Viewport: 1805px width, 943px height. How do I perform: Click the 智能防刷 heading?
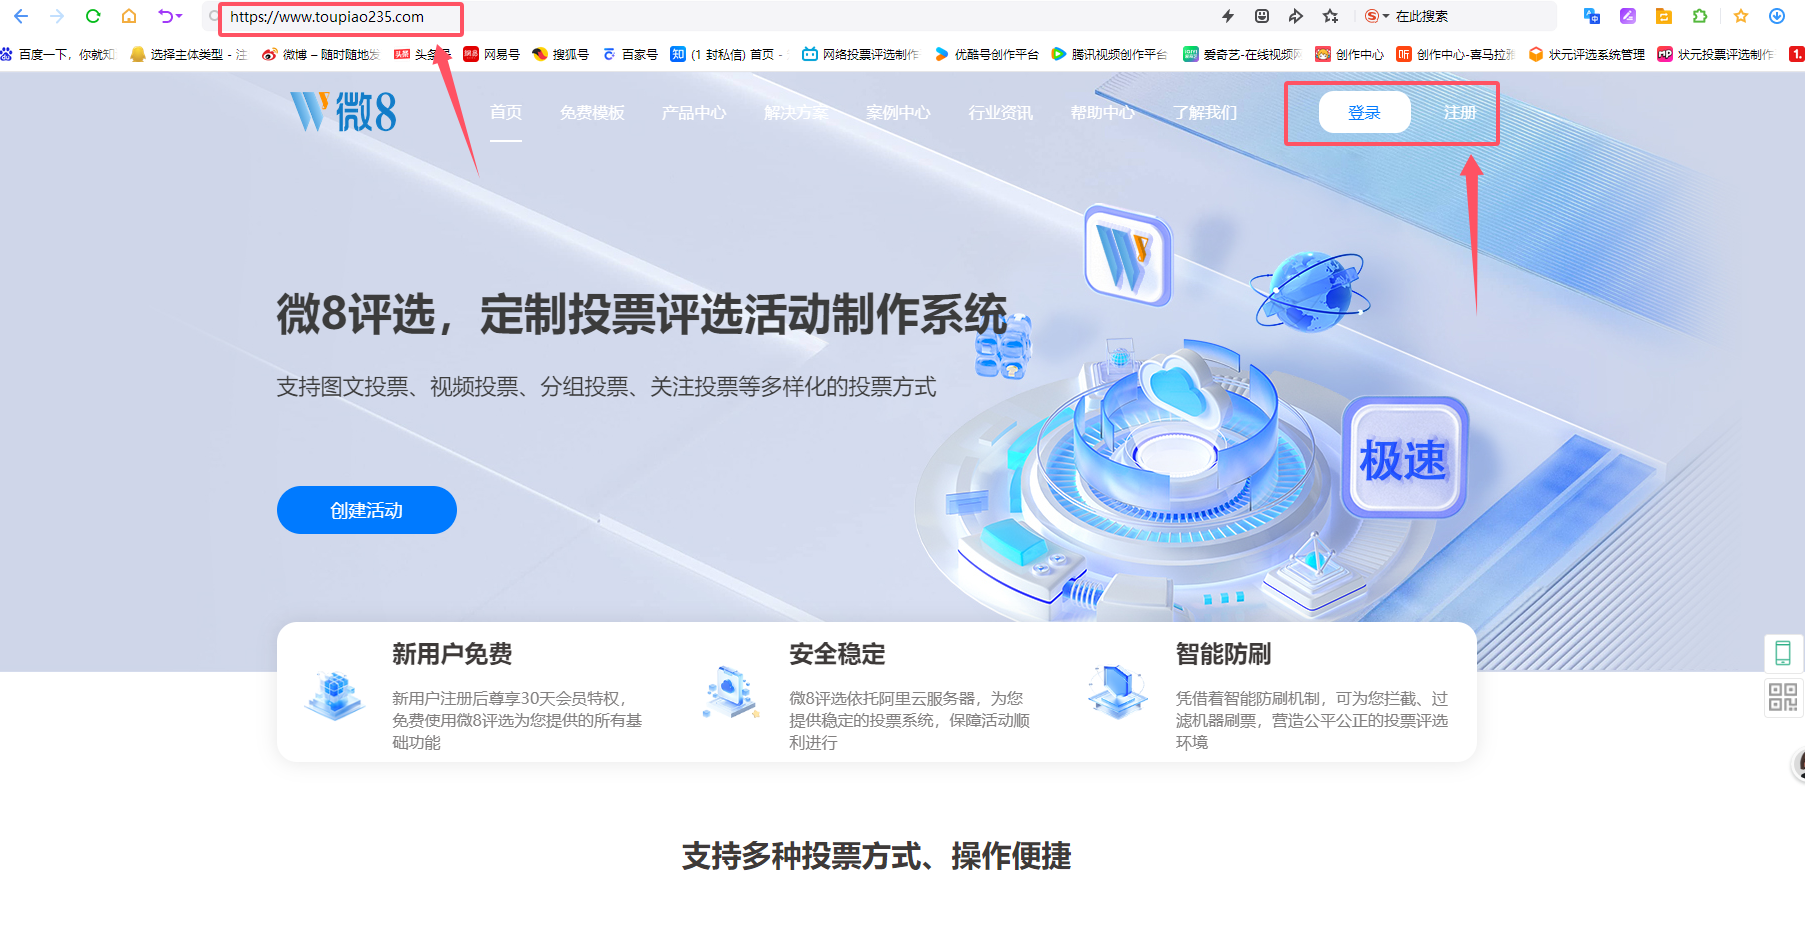[x=1223, y=654]
